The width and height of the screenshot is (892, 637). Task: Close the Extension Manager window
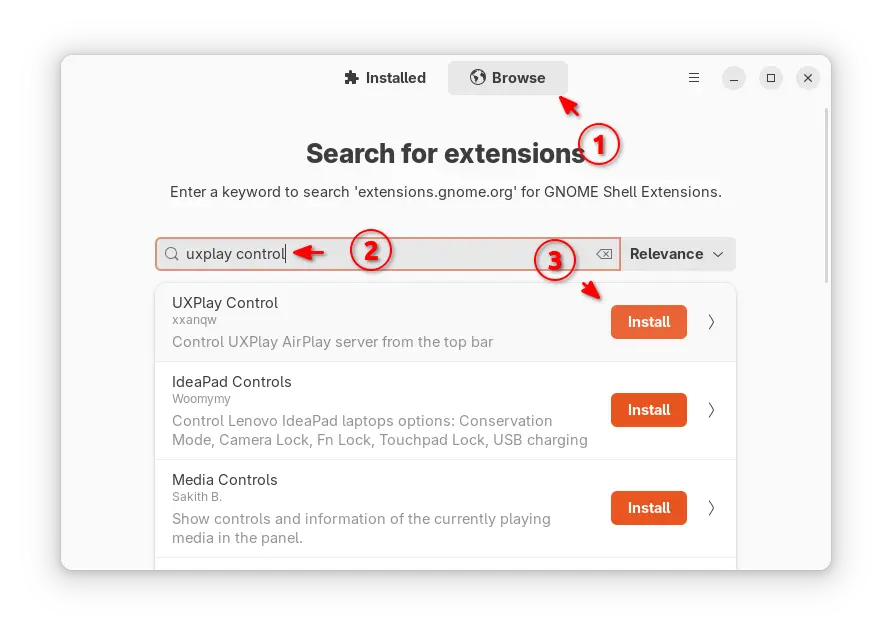808,78
